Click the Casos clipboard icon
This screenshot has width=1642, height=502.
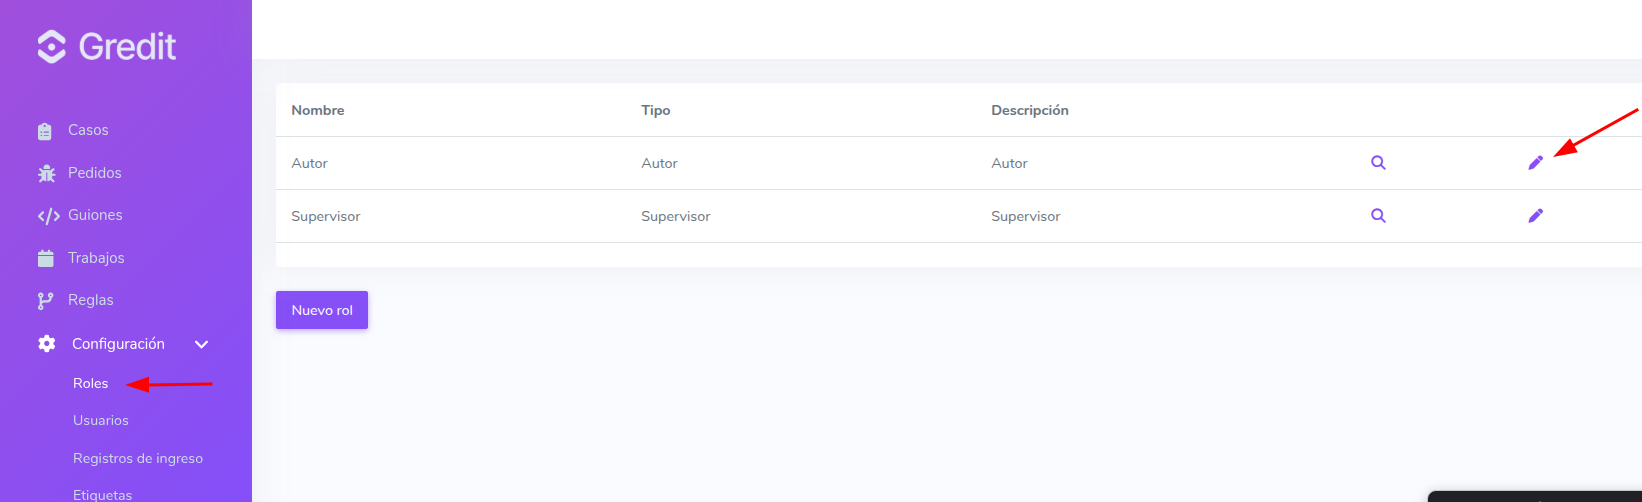click(45, 131)
